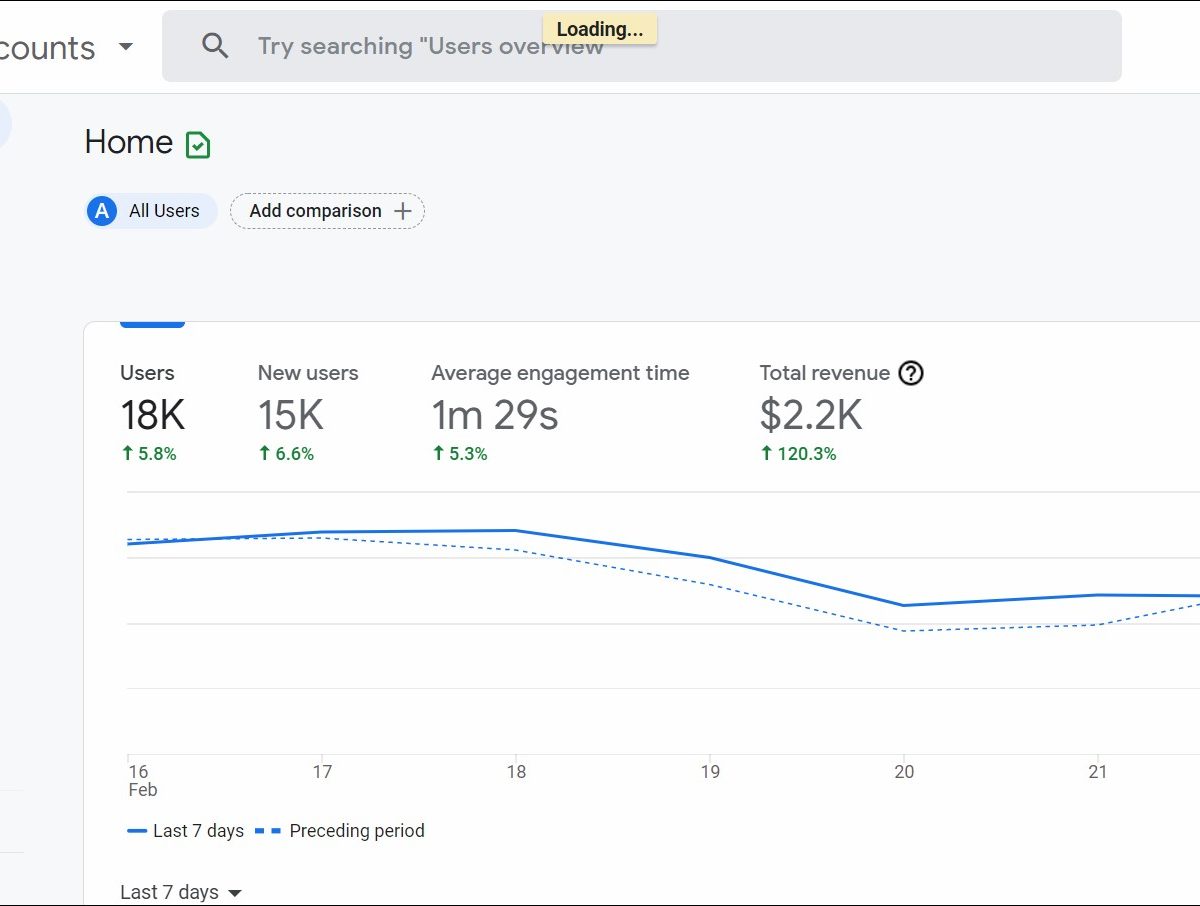
Task: Select the Users metric tab
Action: (x=152, y=412)
